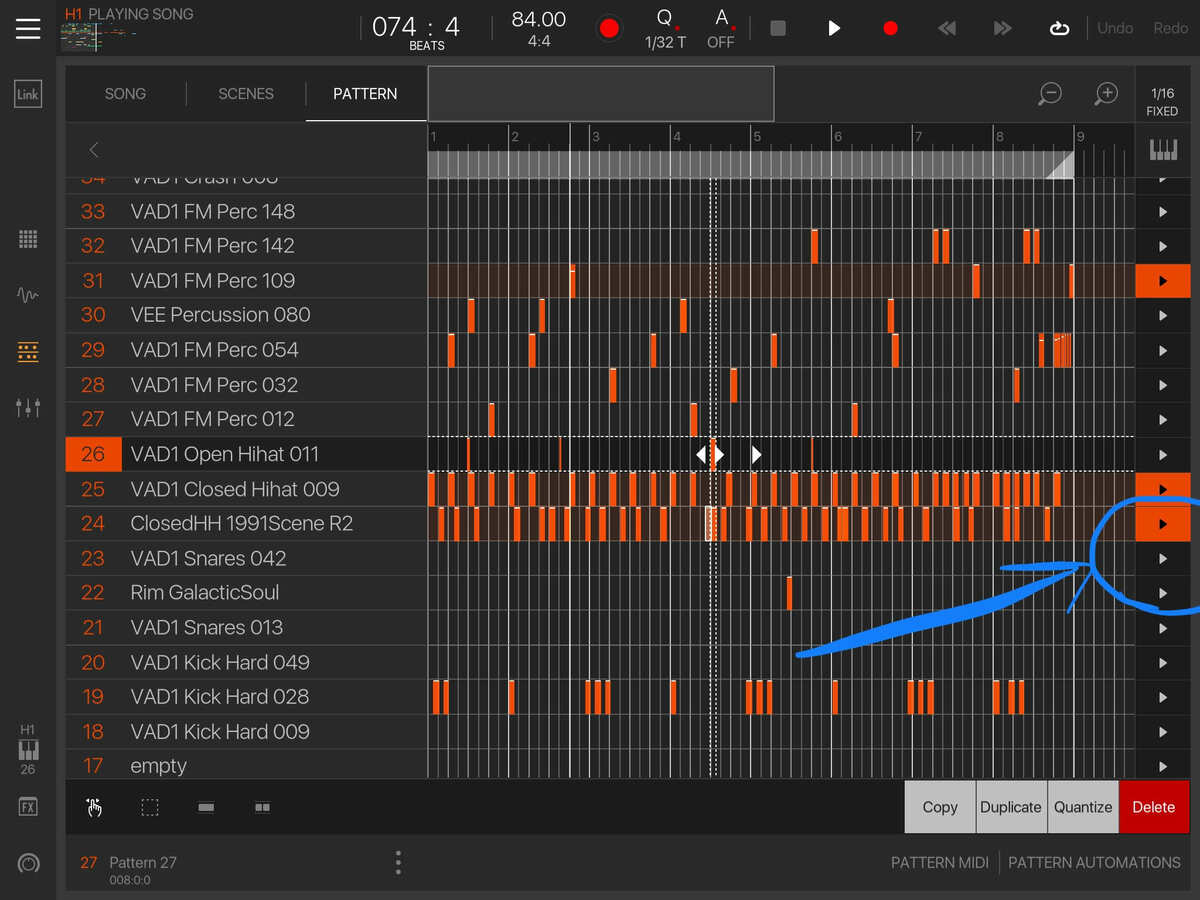Open the pad grid view

28,239
